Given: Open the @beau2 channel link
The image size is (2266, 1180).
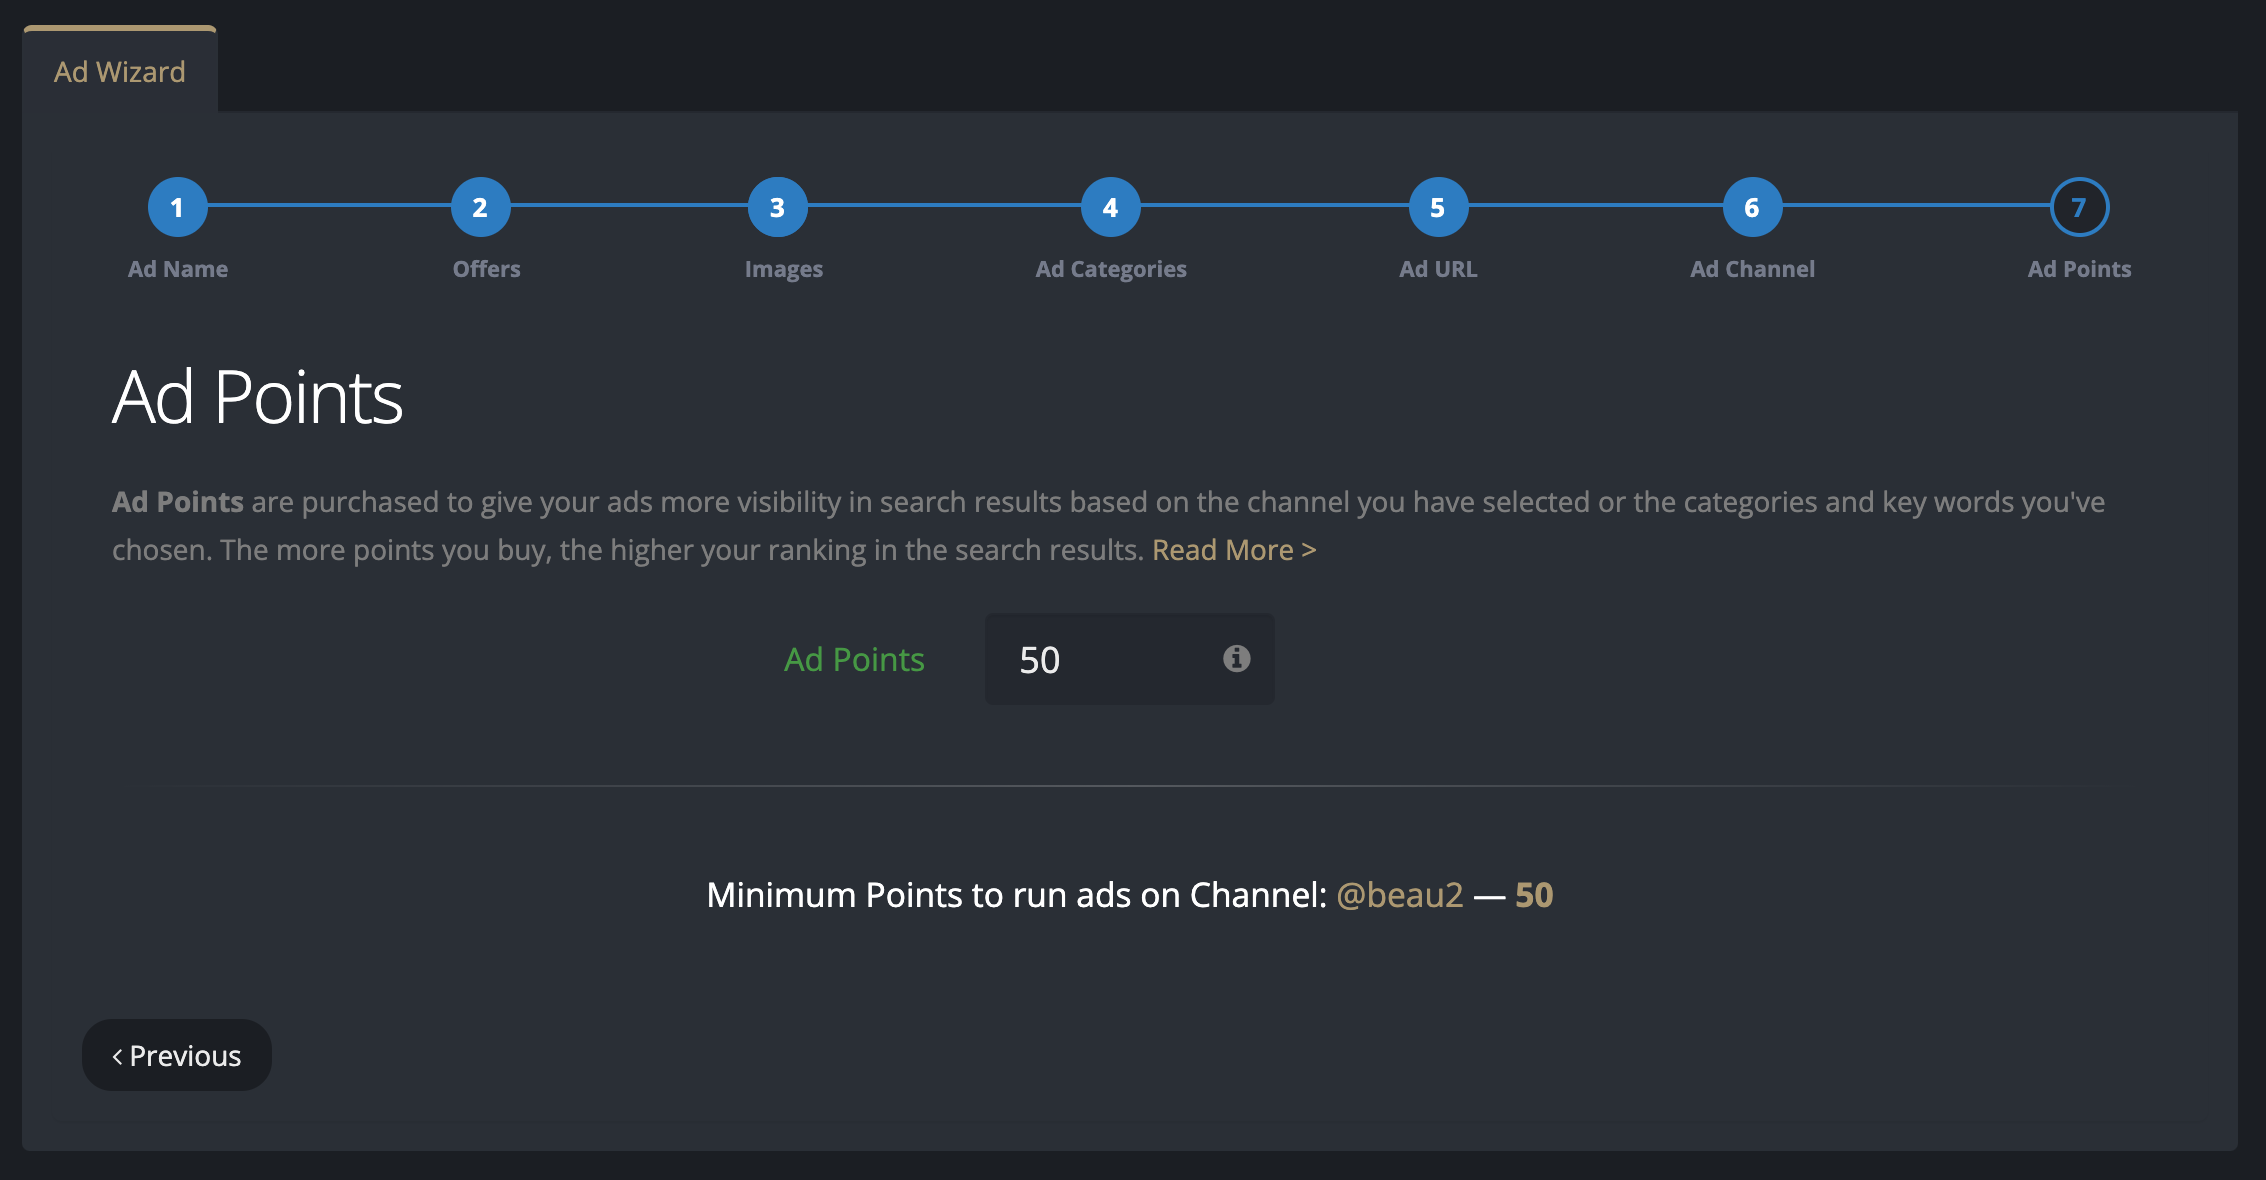Looking at the screenshot, I should pyautogui.click(x=1400, y=895).
